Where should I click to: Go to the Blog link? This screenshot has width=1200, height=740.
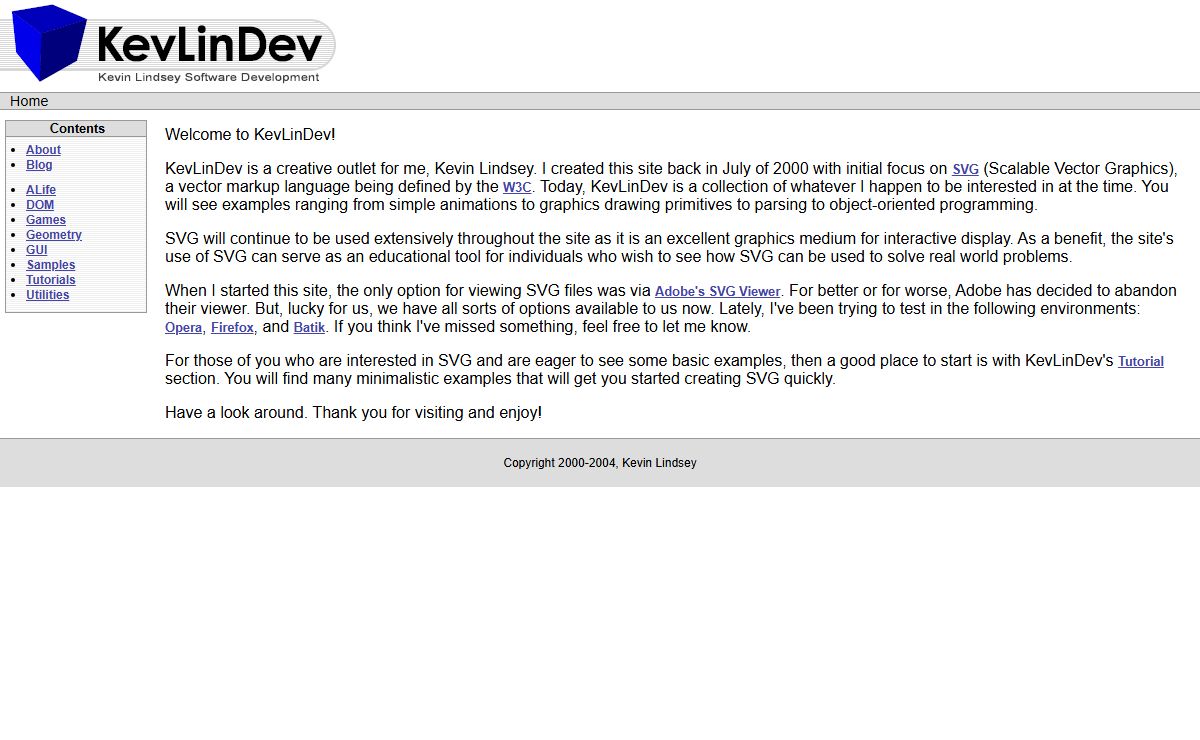pos(39,165)
